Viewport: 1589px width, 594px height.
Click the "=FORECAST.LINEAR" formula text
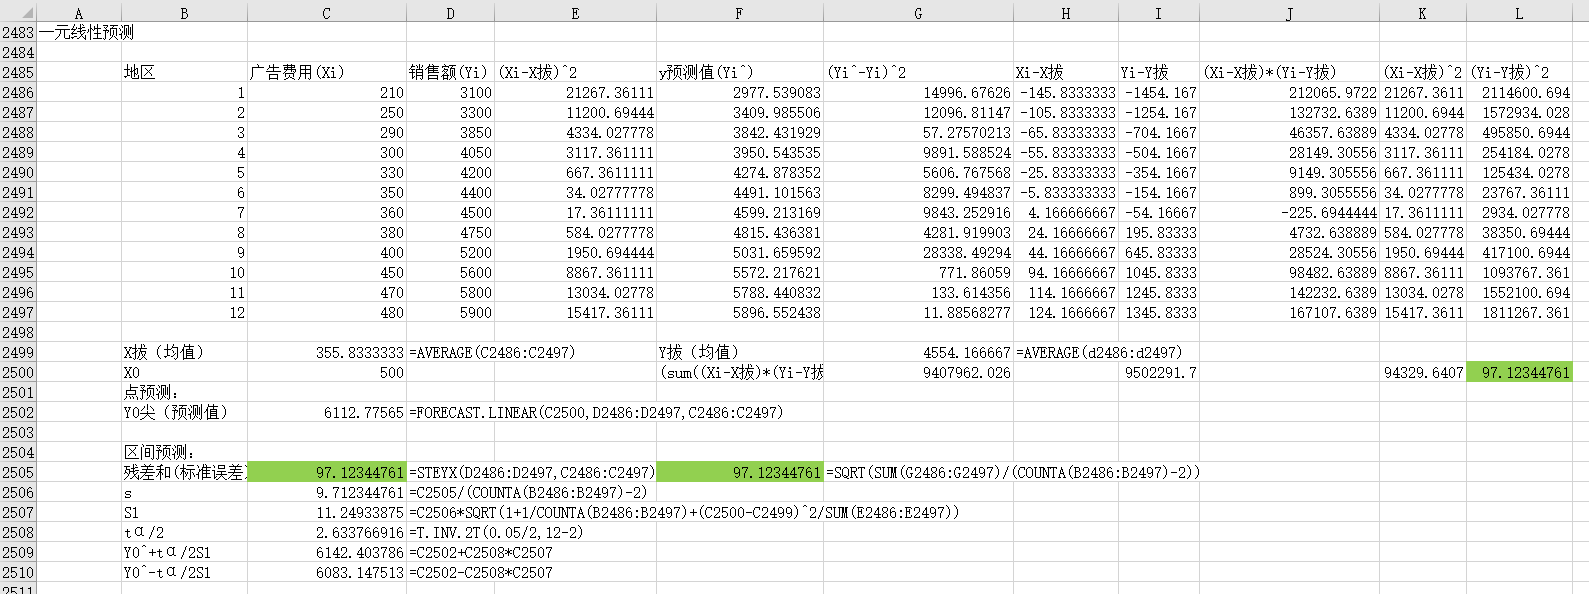596,412
